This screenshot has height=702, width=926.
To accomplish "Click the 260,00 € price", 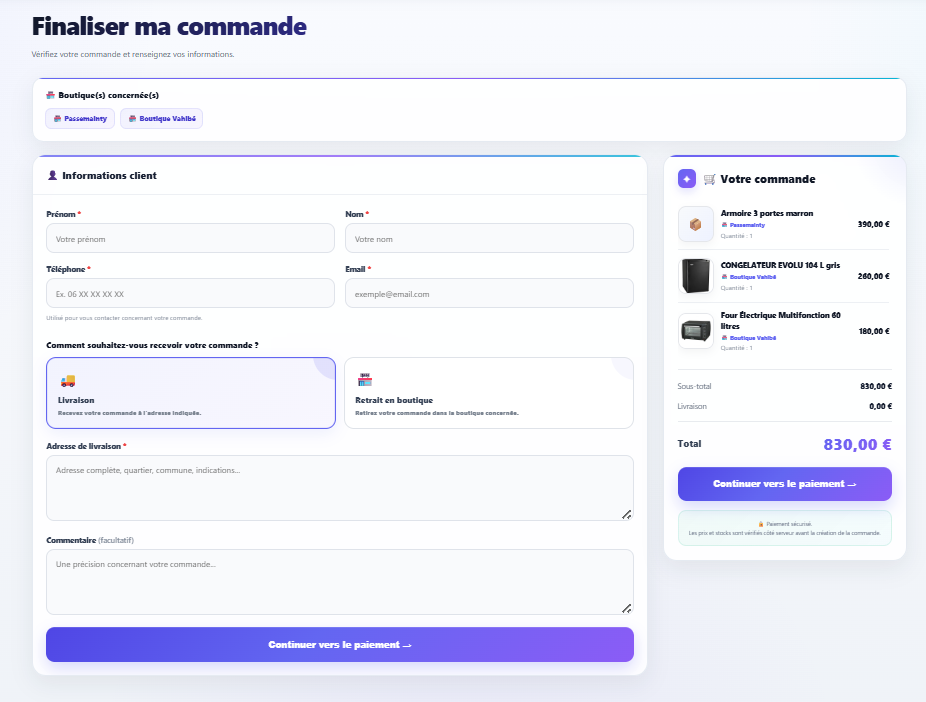I will point(873,276).
